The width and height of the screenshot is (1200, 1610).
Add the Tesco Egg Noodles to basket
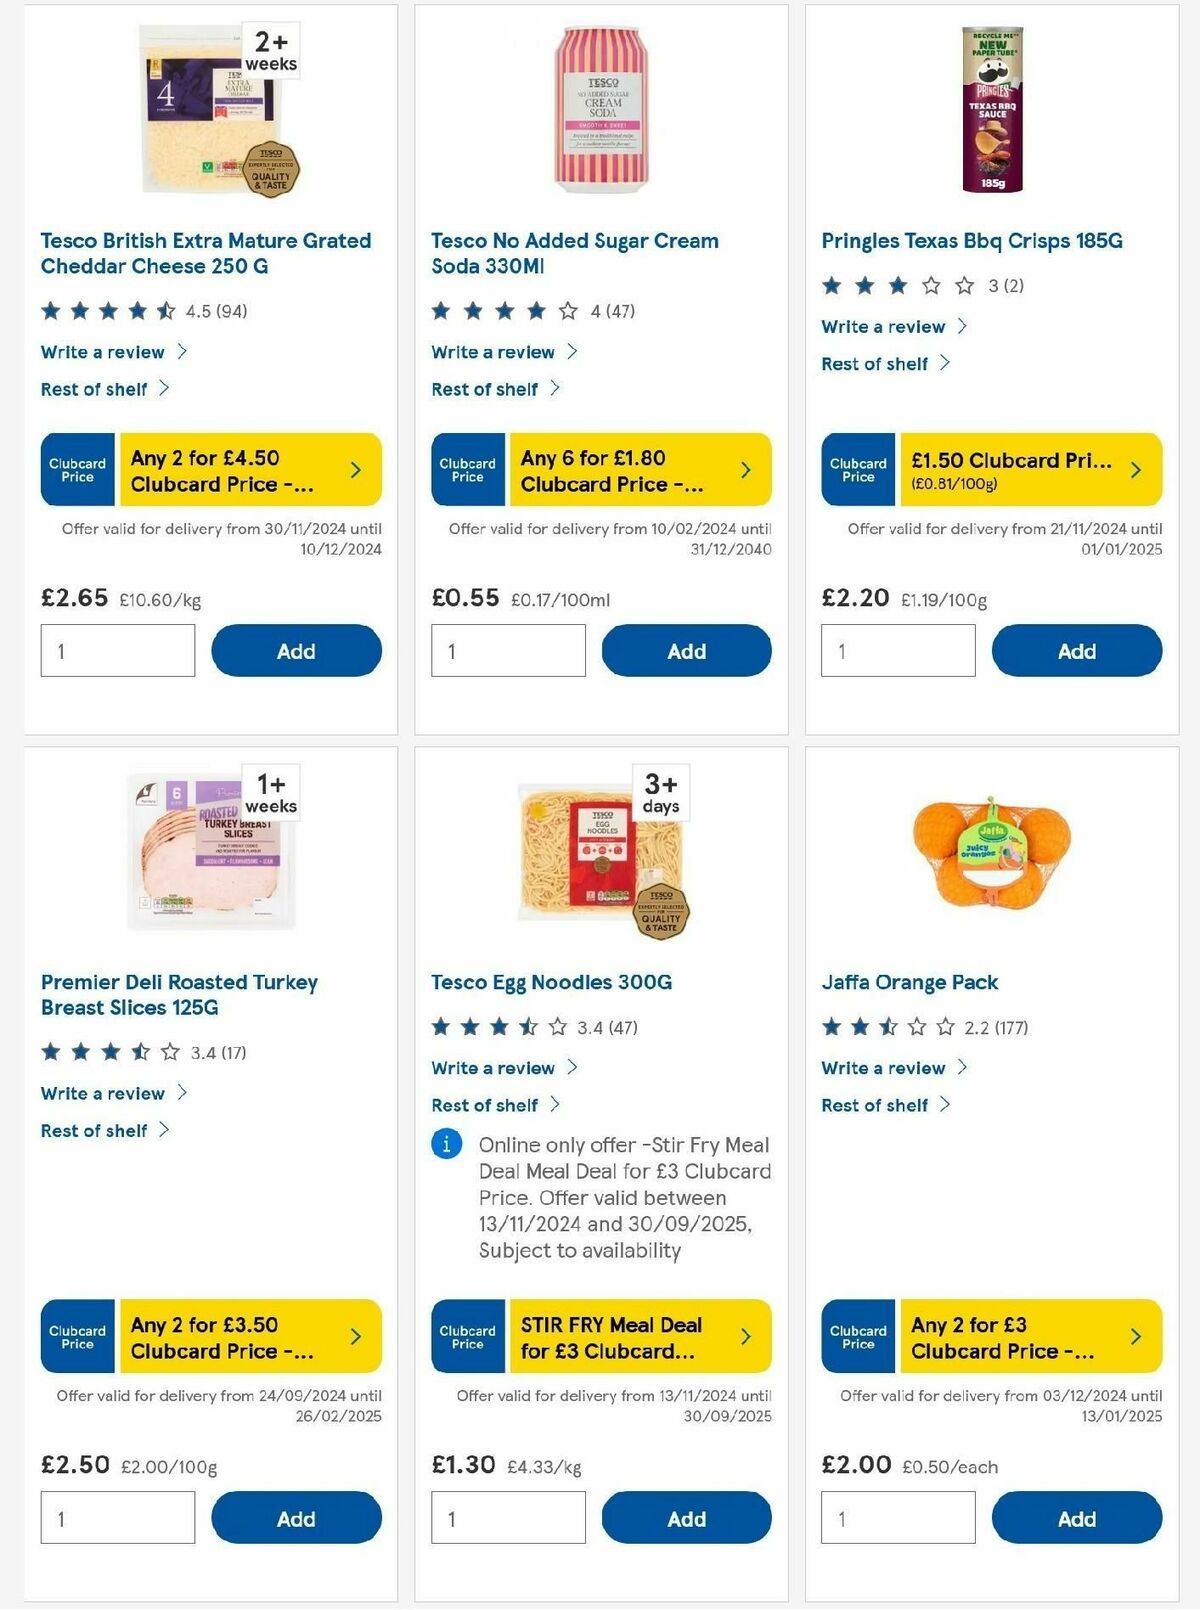(686, 1517)
